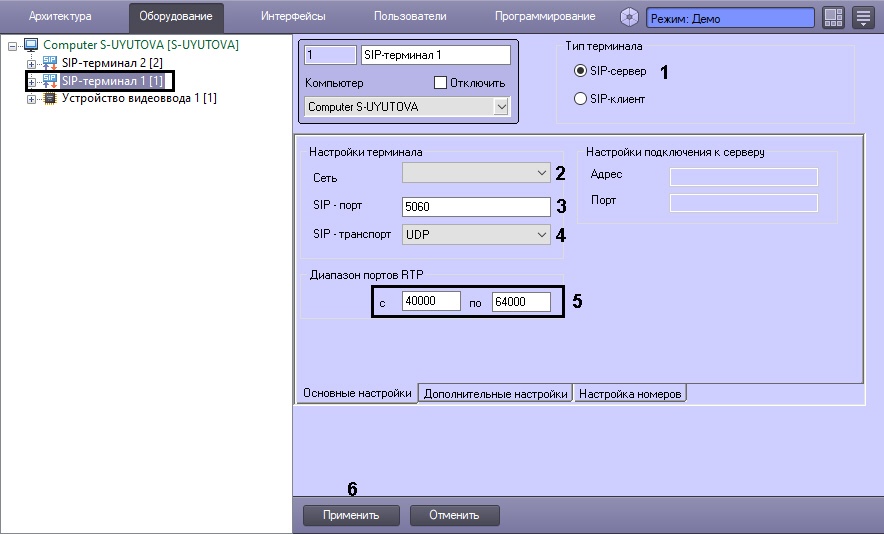The width and height of the screenshot is (884, 534).
Task: Expand the SIP-терминал 2 tree node
Action: click(31, 64)
